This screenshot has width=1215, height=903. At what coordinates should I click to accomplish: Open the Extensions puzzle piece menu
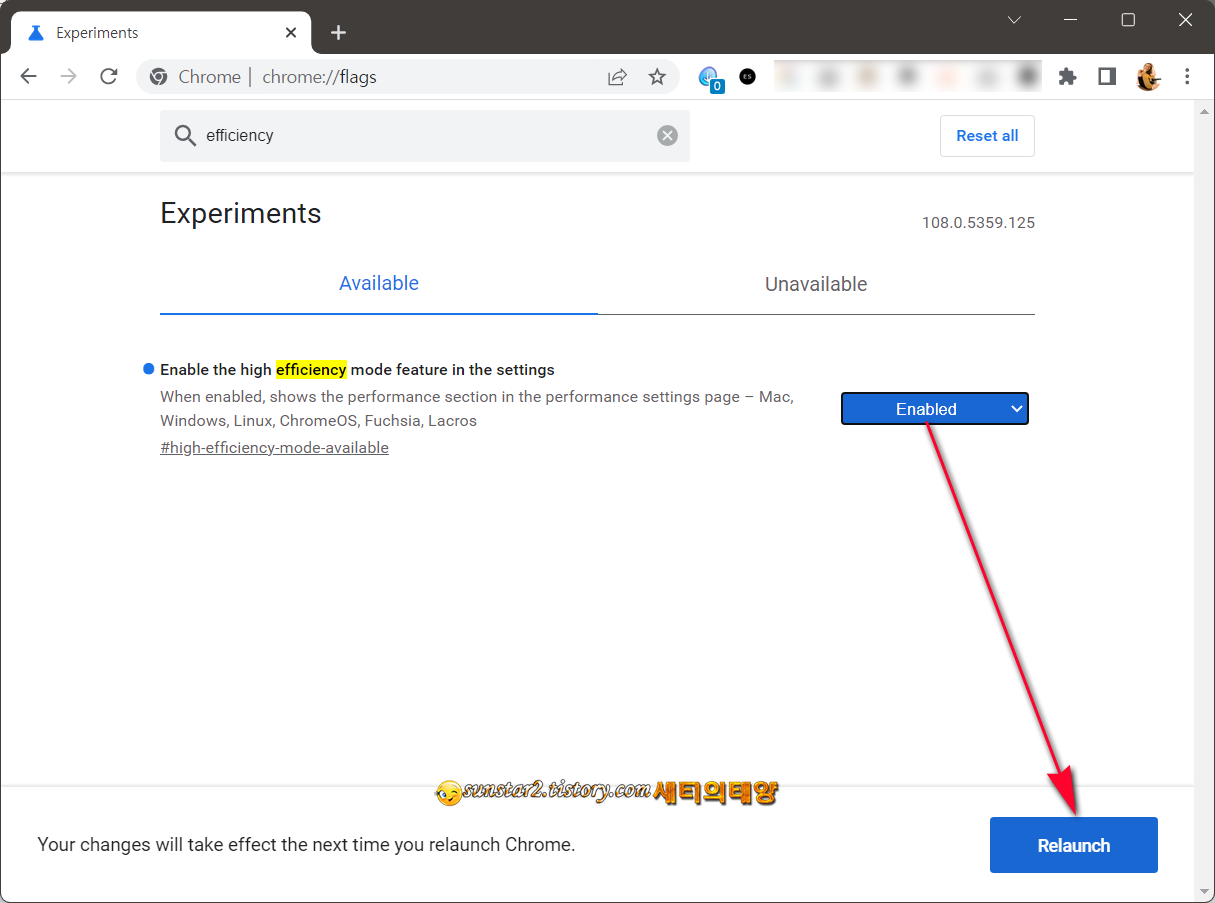1067,77
